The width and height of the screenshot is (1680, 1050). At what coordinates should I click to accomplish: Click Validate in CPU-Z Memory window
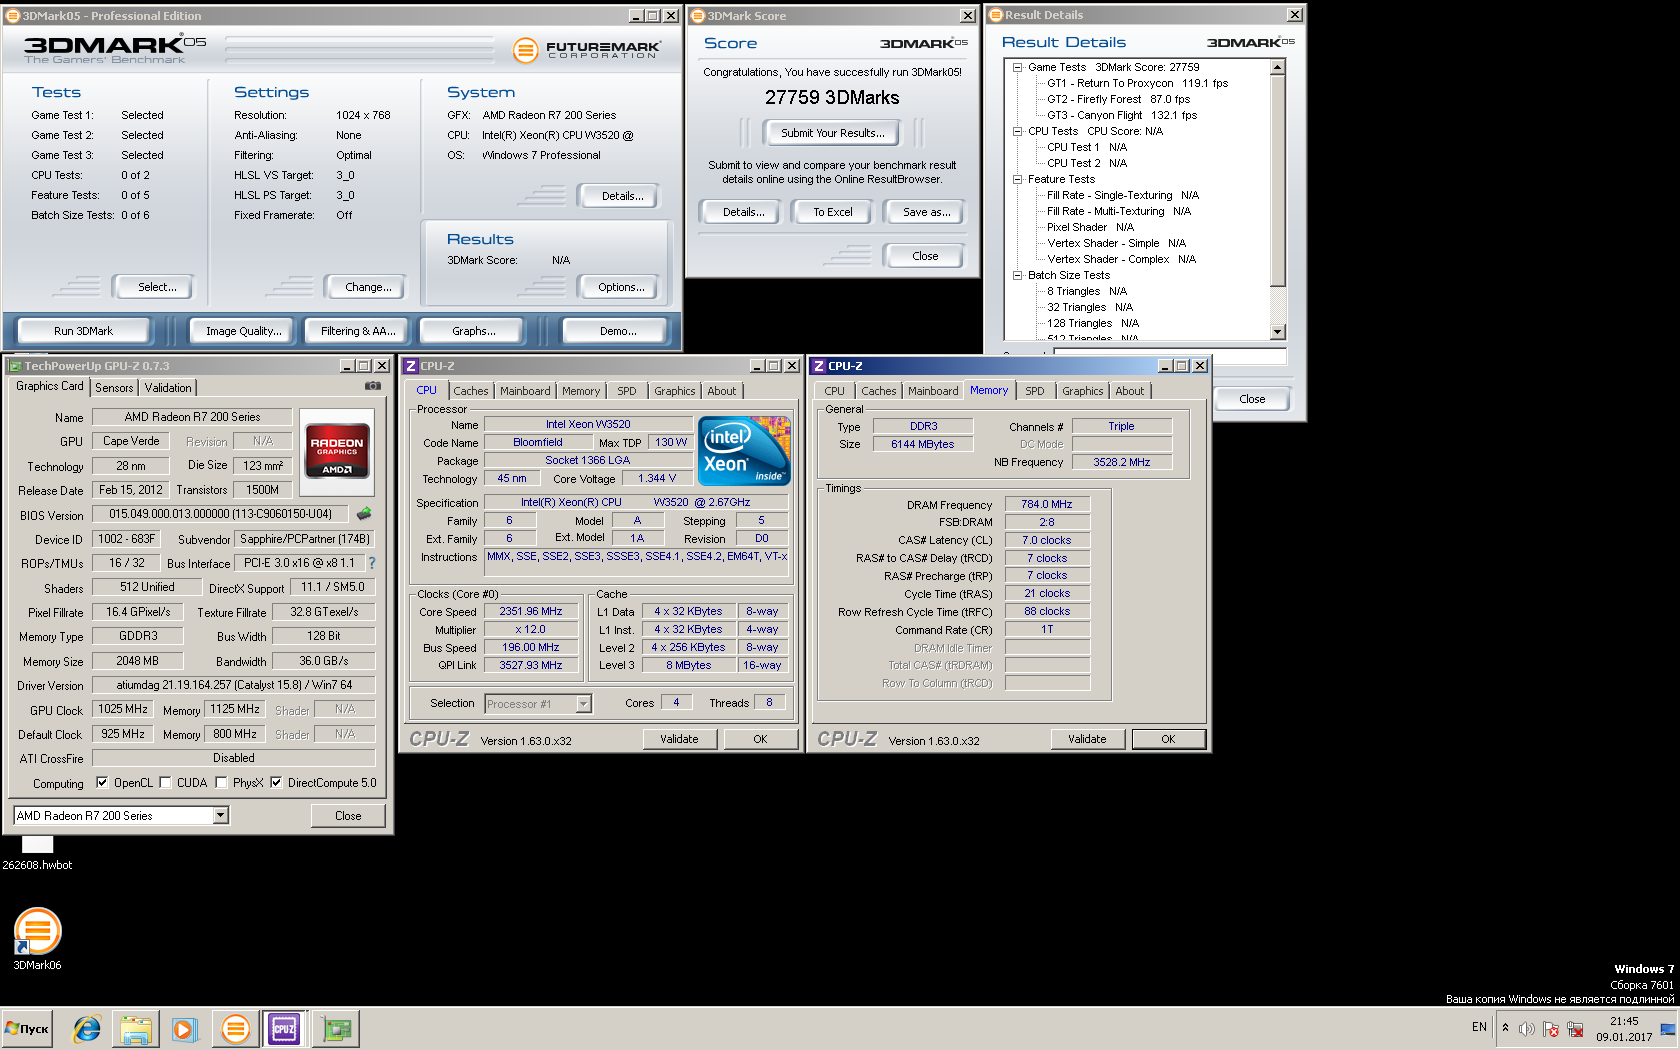(x=1087, y=739)
